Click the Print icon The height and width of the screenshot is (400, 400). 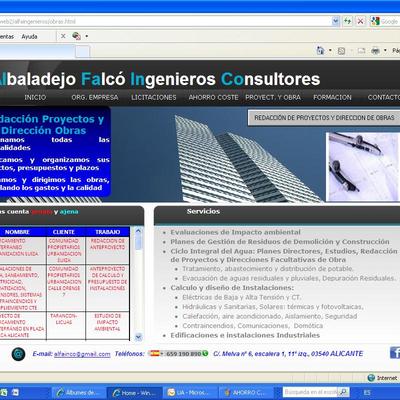pos(376,51)
